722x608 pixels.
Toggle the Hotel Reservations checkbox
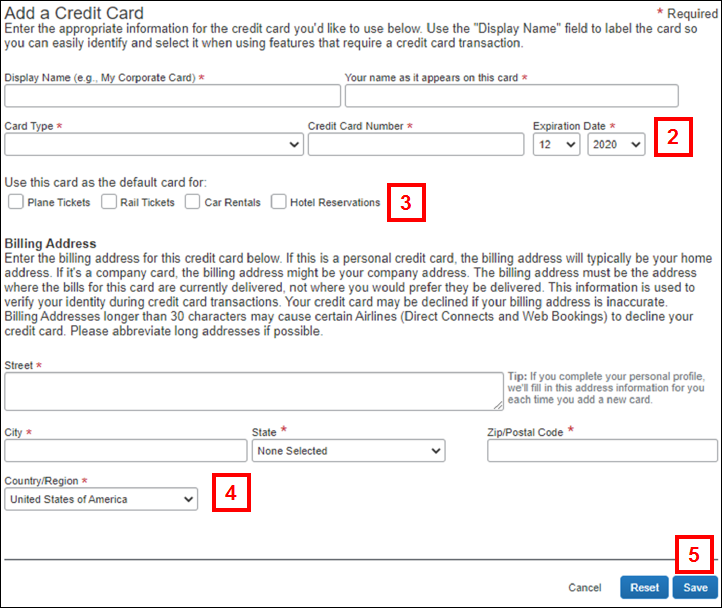279,202
